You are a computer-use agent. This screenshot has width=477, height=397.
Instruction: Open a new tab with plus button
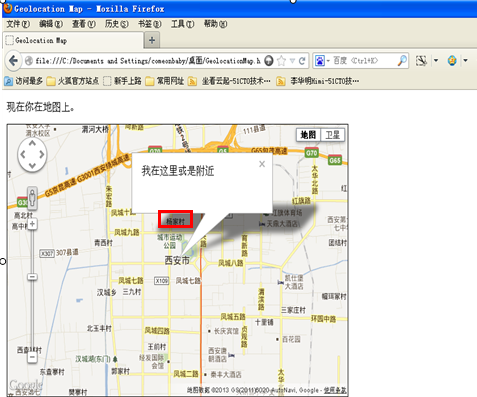point(152,40)
